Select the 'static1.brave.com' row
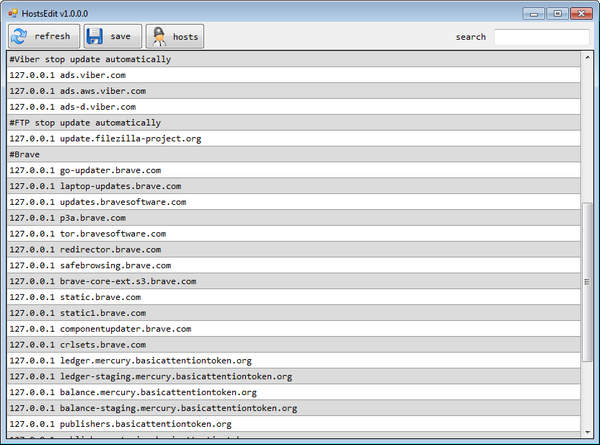The width and height of the screenshot is (600, 445). [x=293, y=313]
